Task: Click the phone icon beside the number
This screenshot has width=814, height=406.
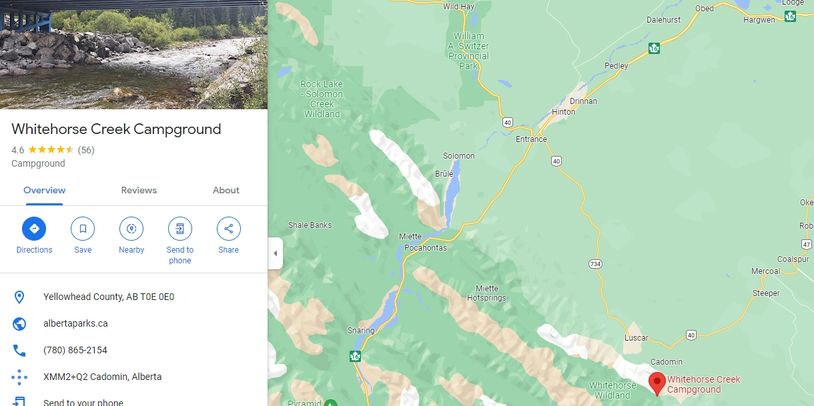Action: click(19, 350)
